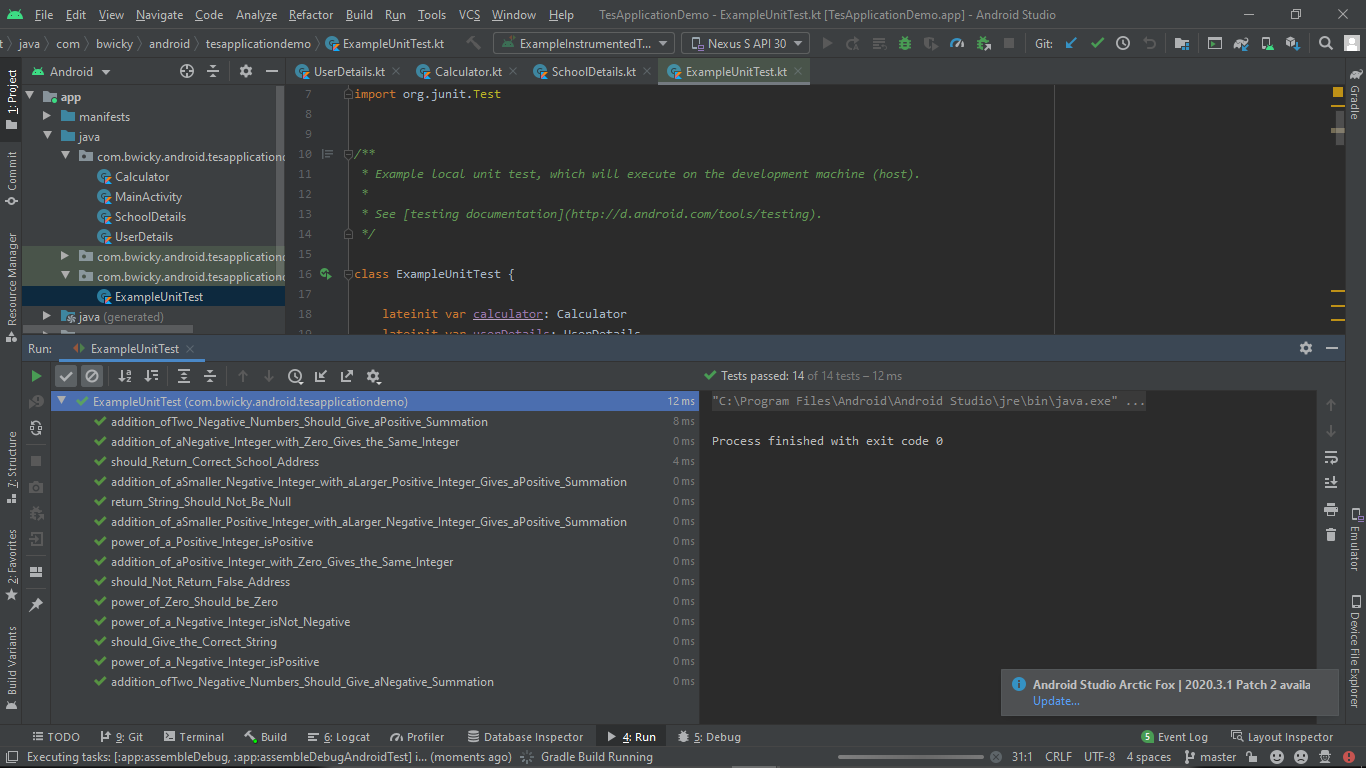The image size is (1366, 768).
Task: Show Git history clock icon
Action: (x=1123, y=43)
